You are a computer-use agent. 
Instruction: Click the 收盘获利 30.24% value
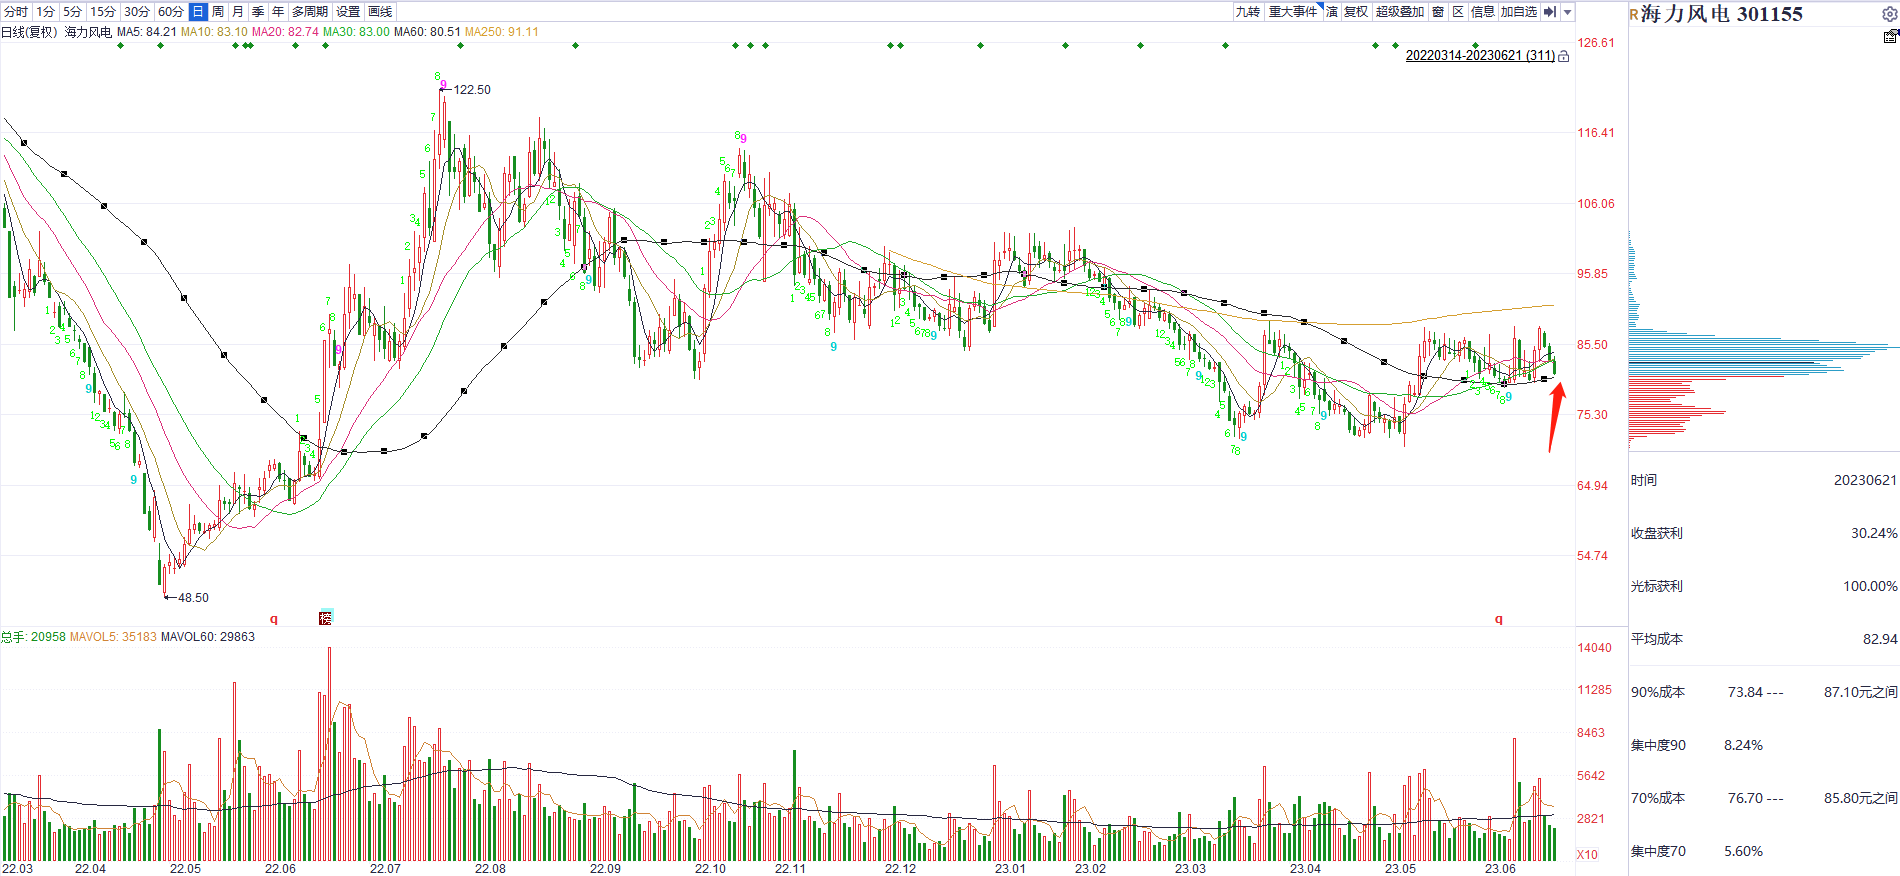[1874, 534]
